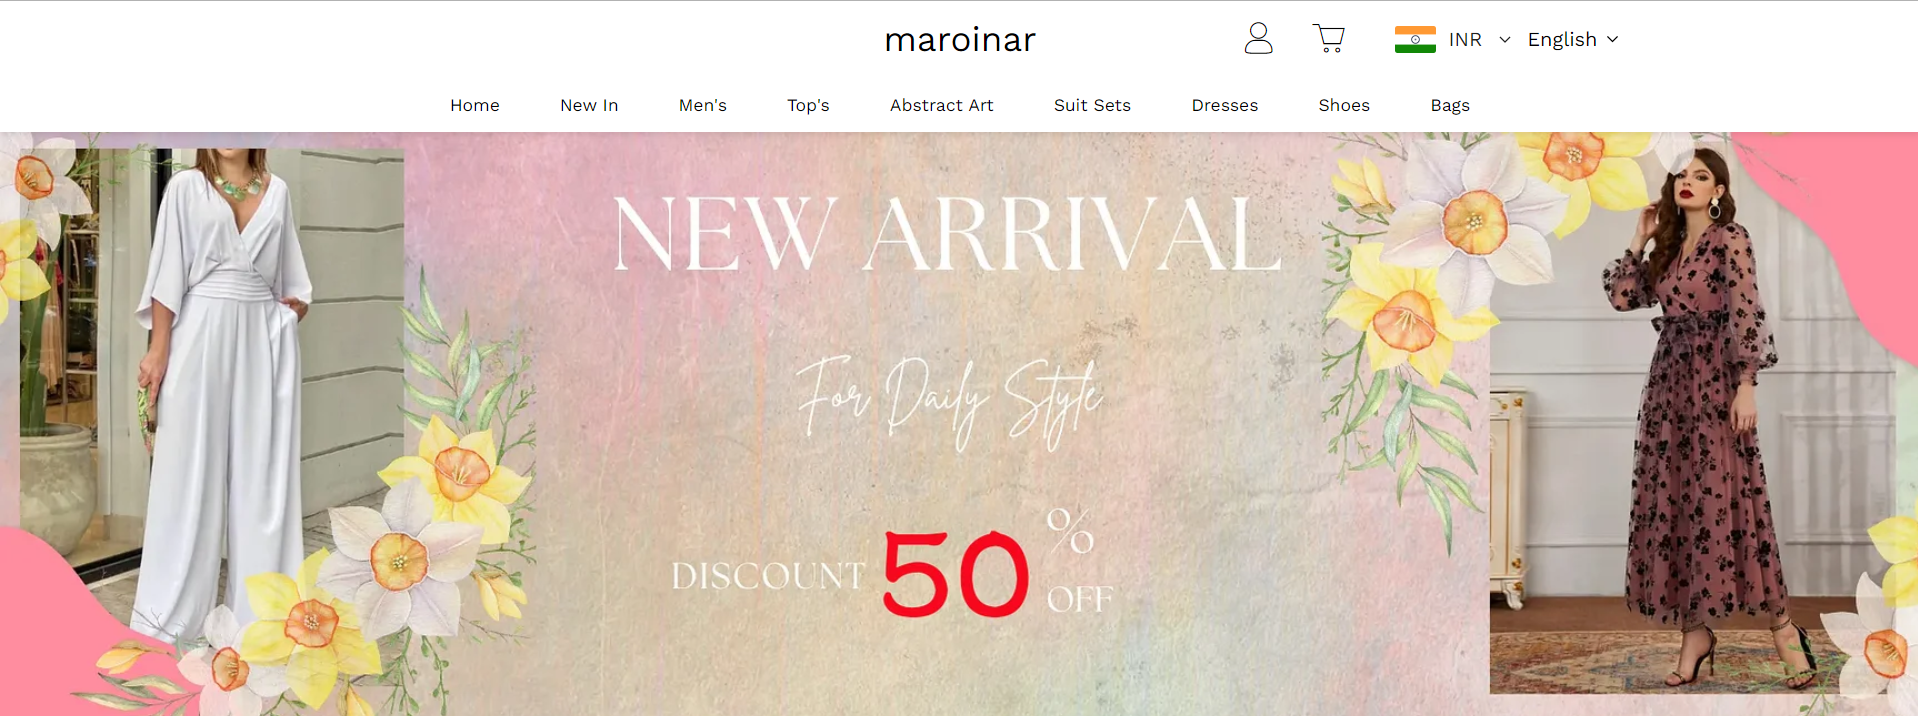This screenshot has width=1918, height=721.
Task: Click the chevron next to English
Action: (x=1612, y=40)
